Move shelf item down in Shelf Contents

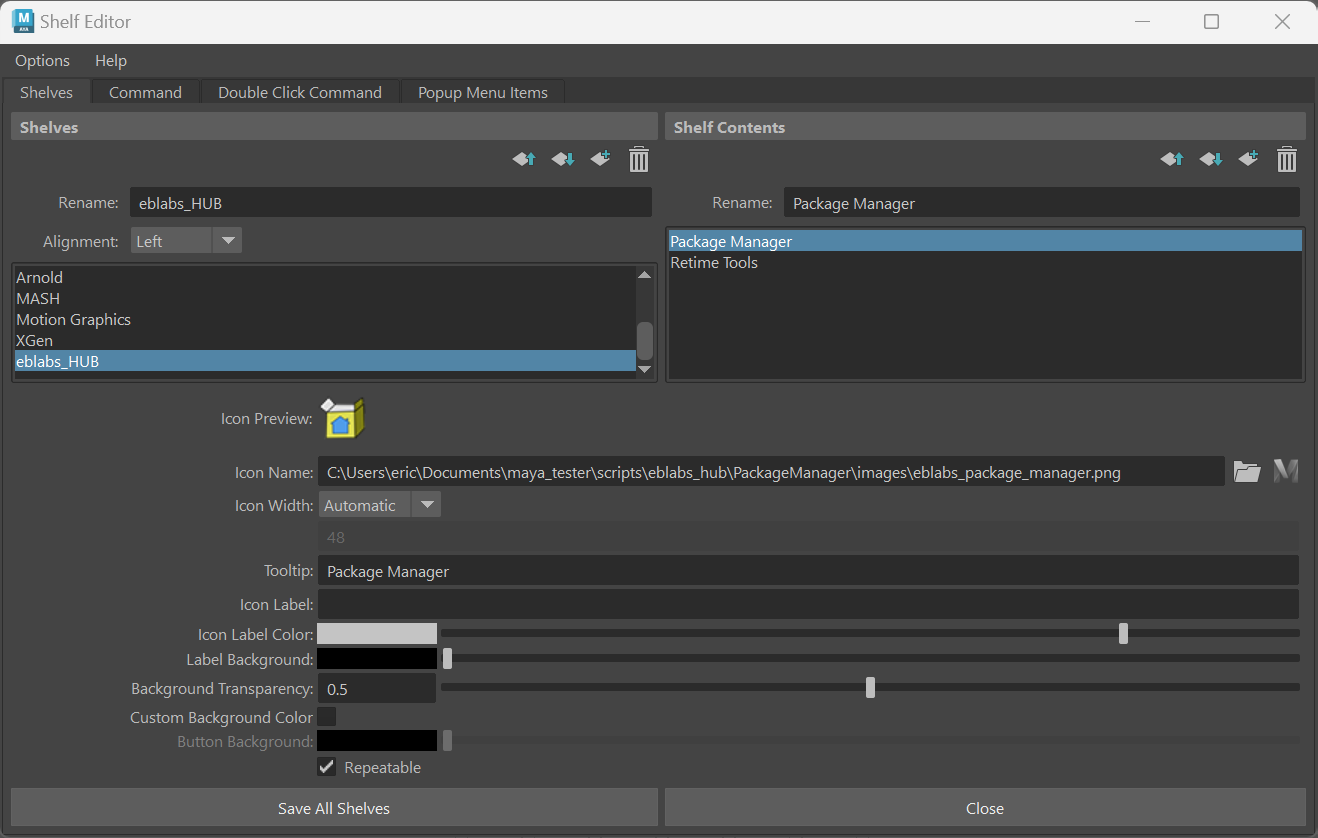[1211, 159]
